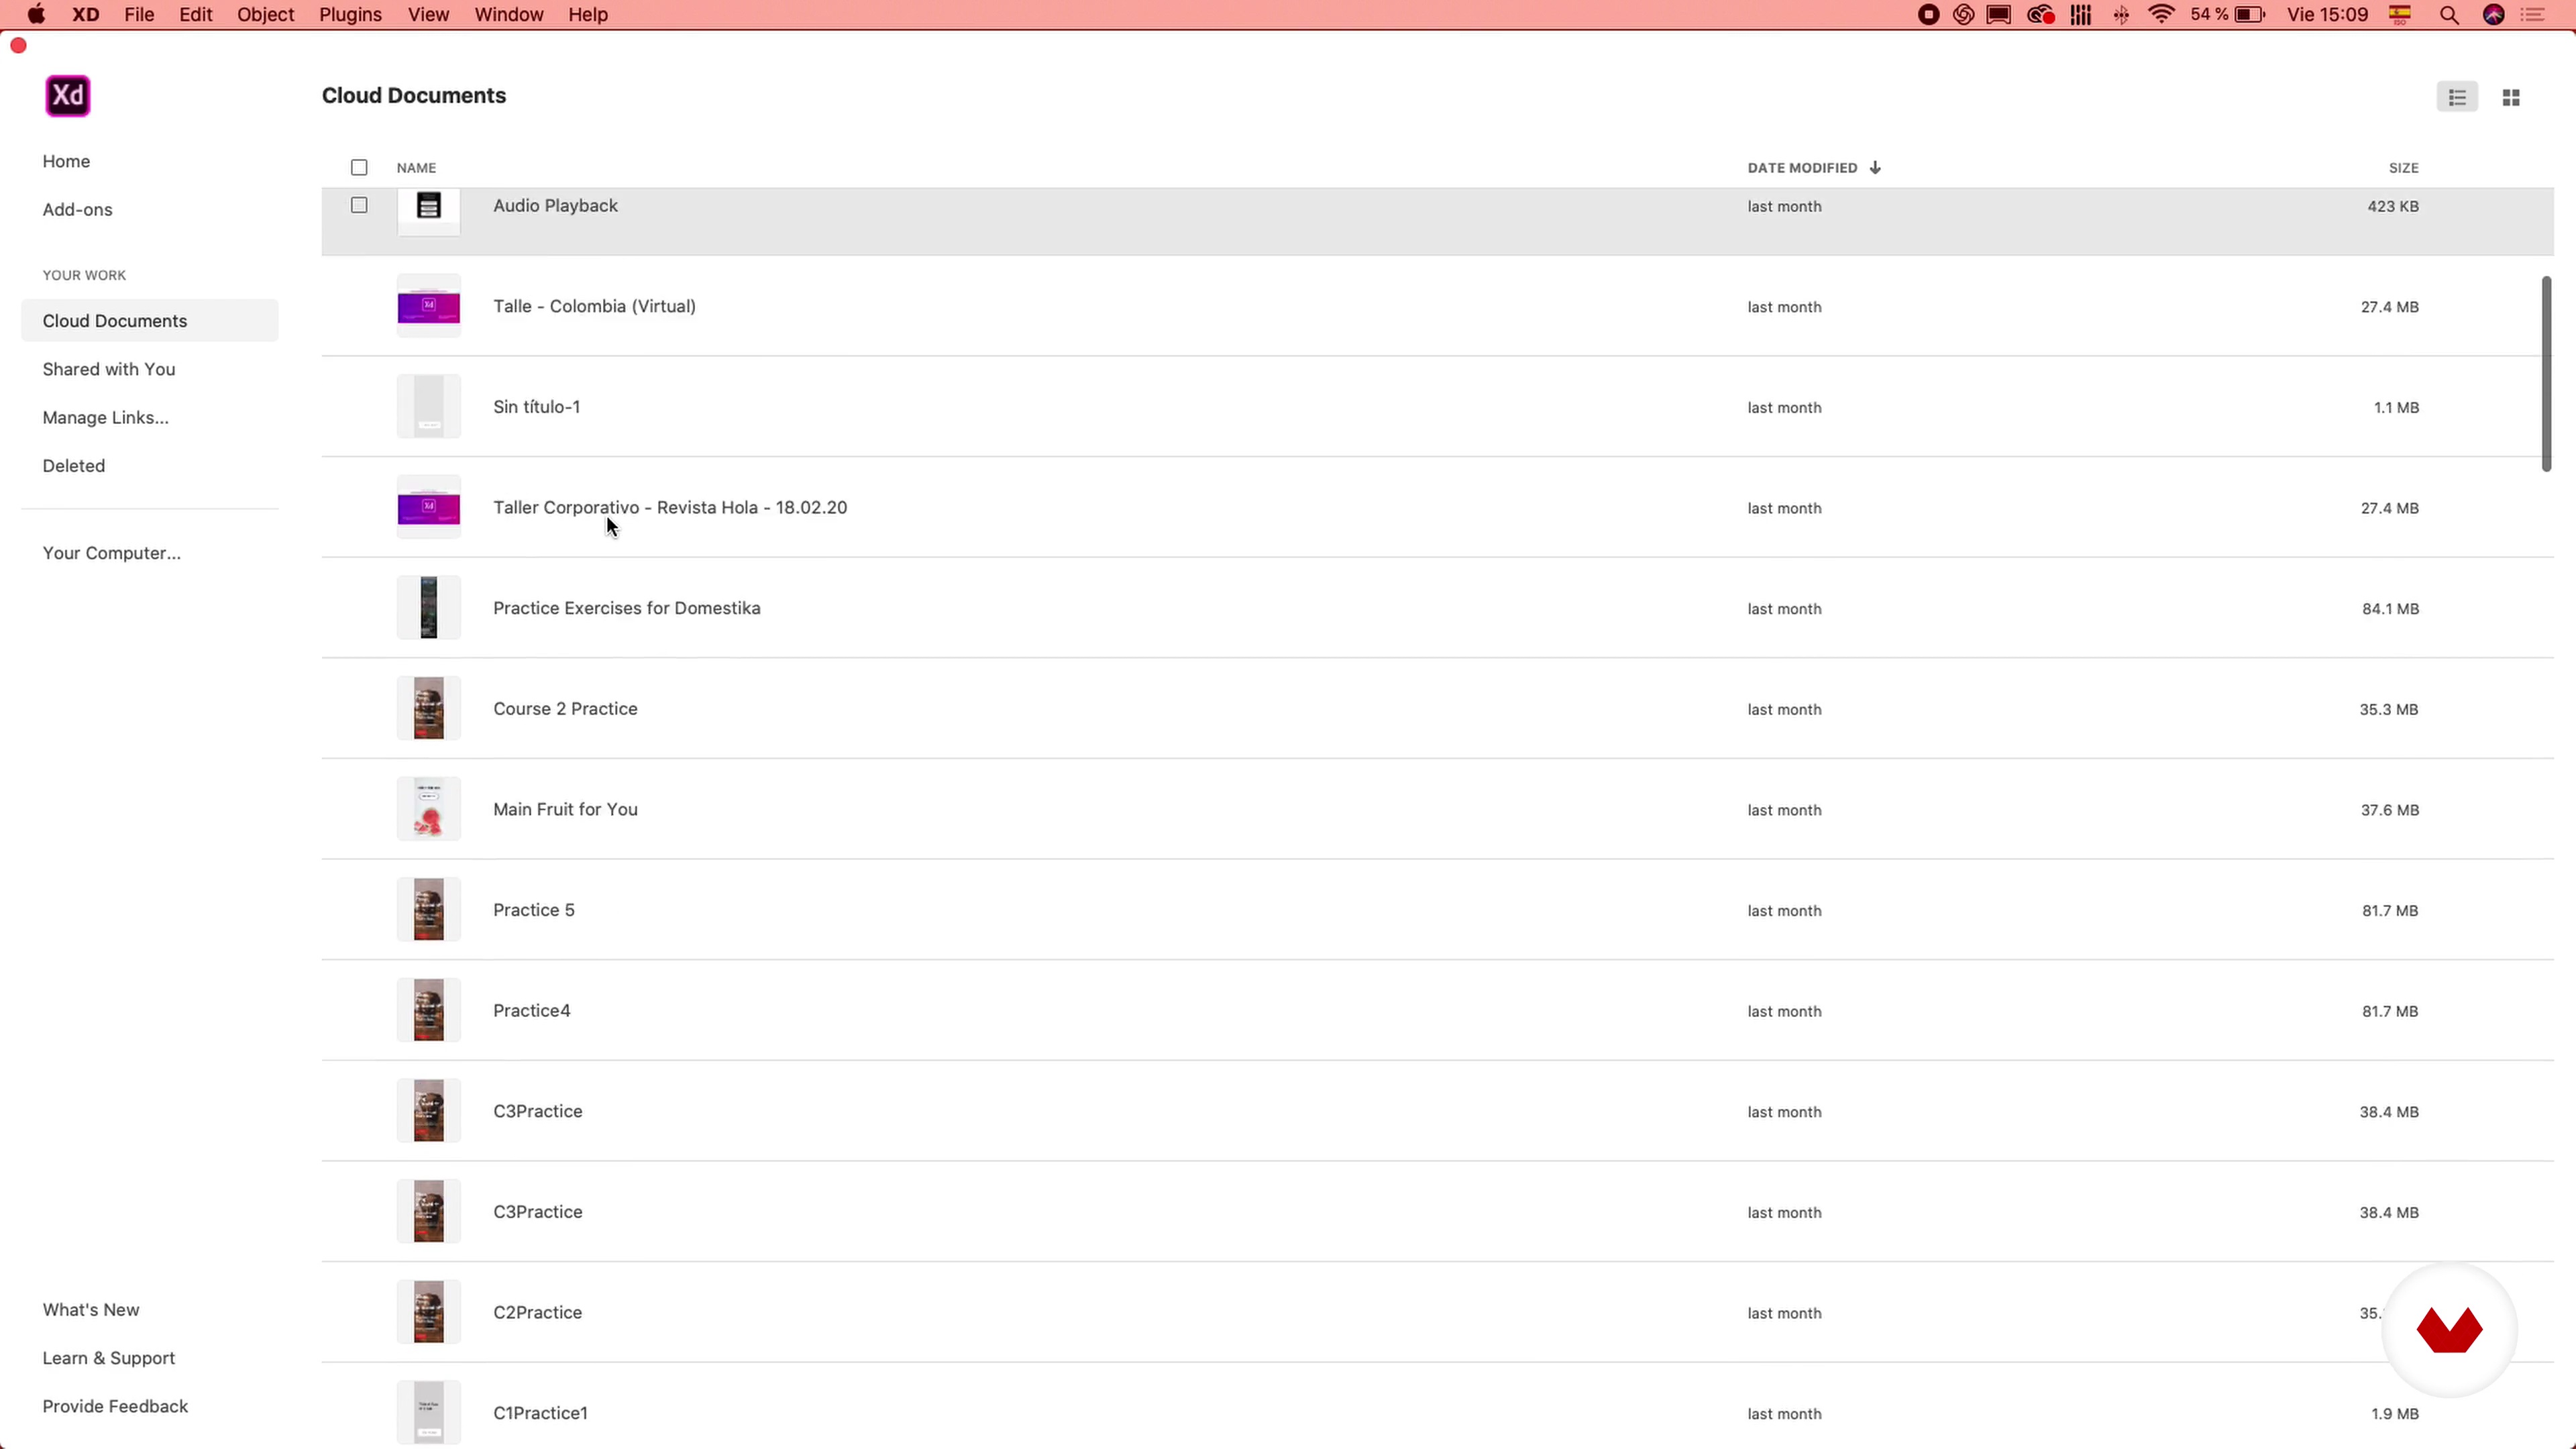Open Add-ons in sidebar
The image size is (2576, 1449).
pyautogui.click(x=77, y=209)
